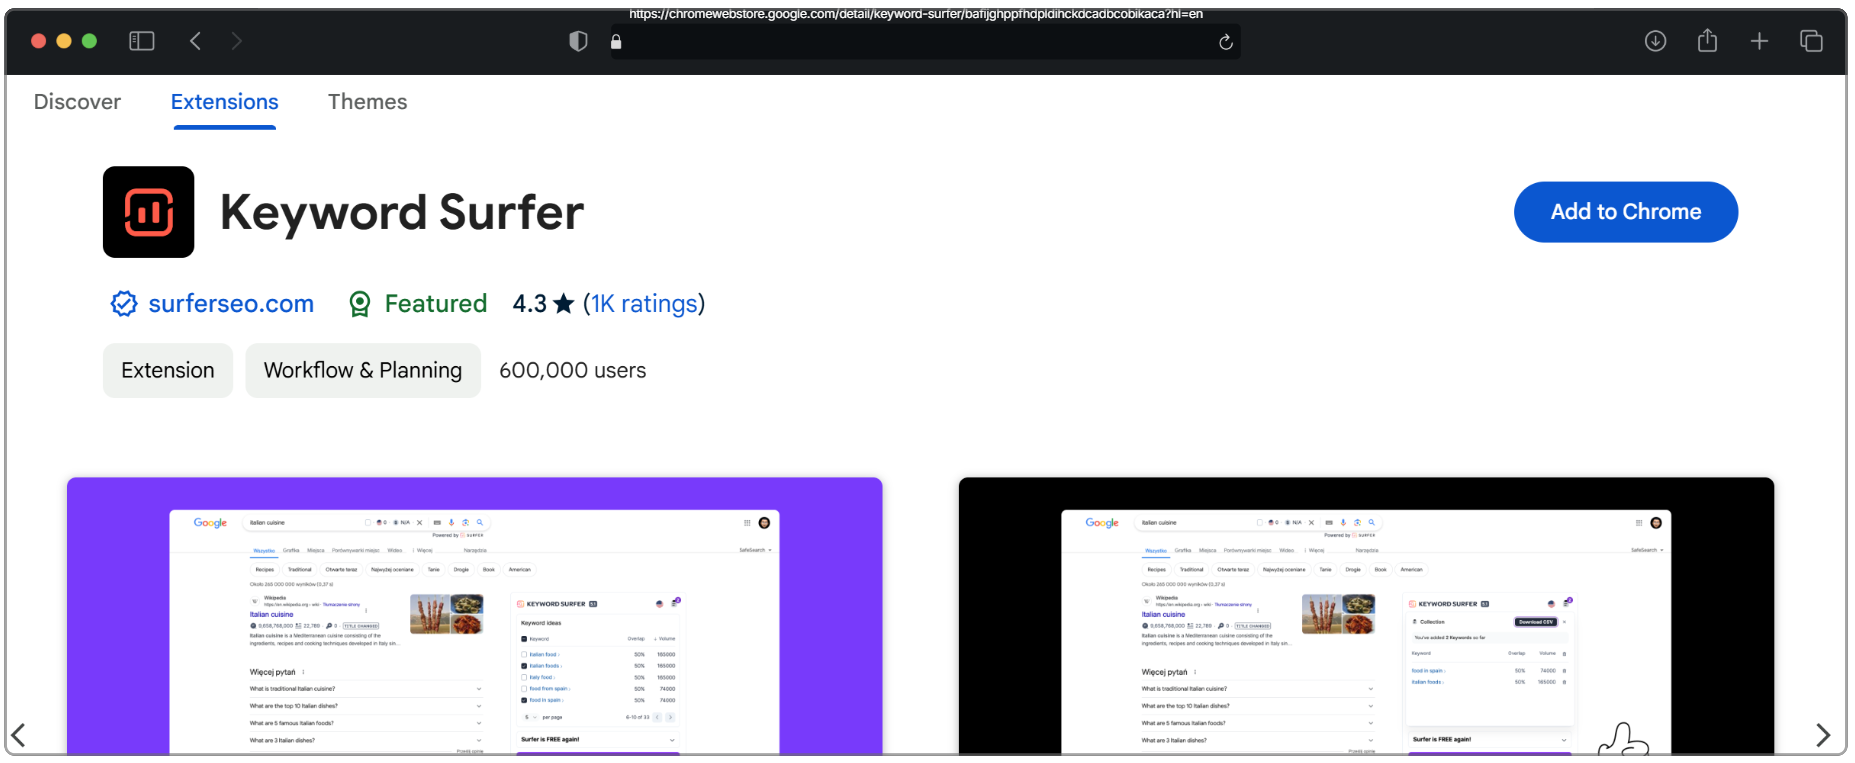The height and width of the screenshot is (763, 1855).
Task: Click the Share icon in toolbar
Action: click(1708, 40)
